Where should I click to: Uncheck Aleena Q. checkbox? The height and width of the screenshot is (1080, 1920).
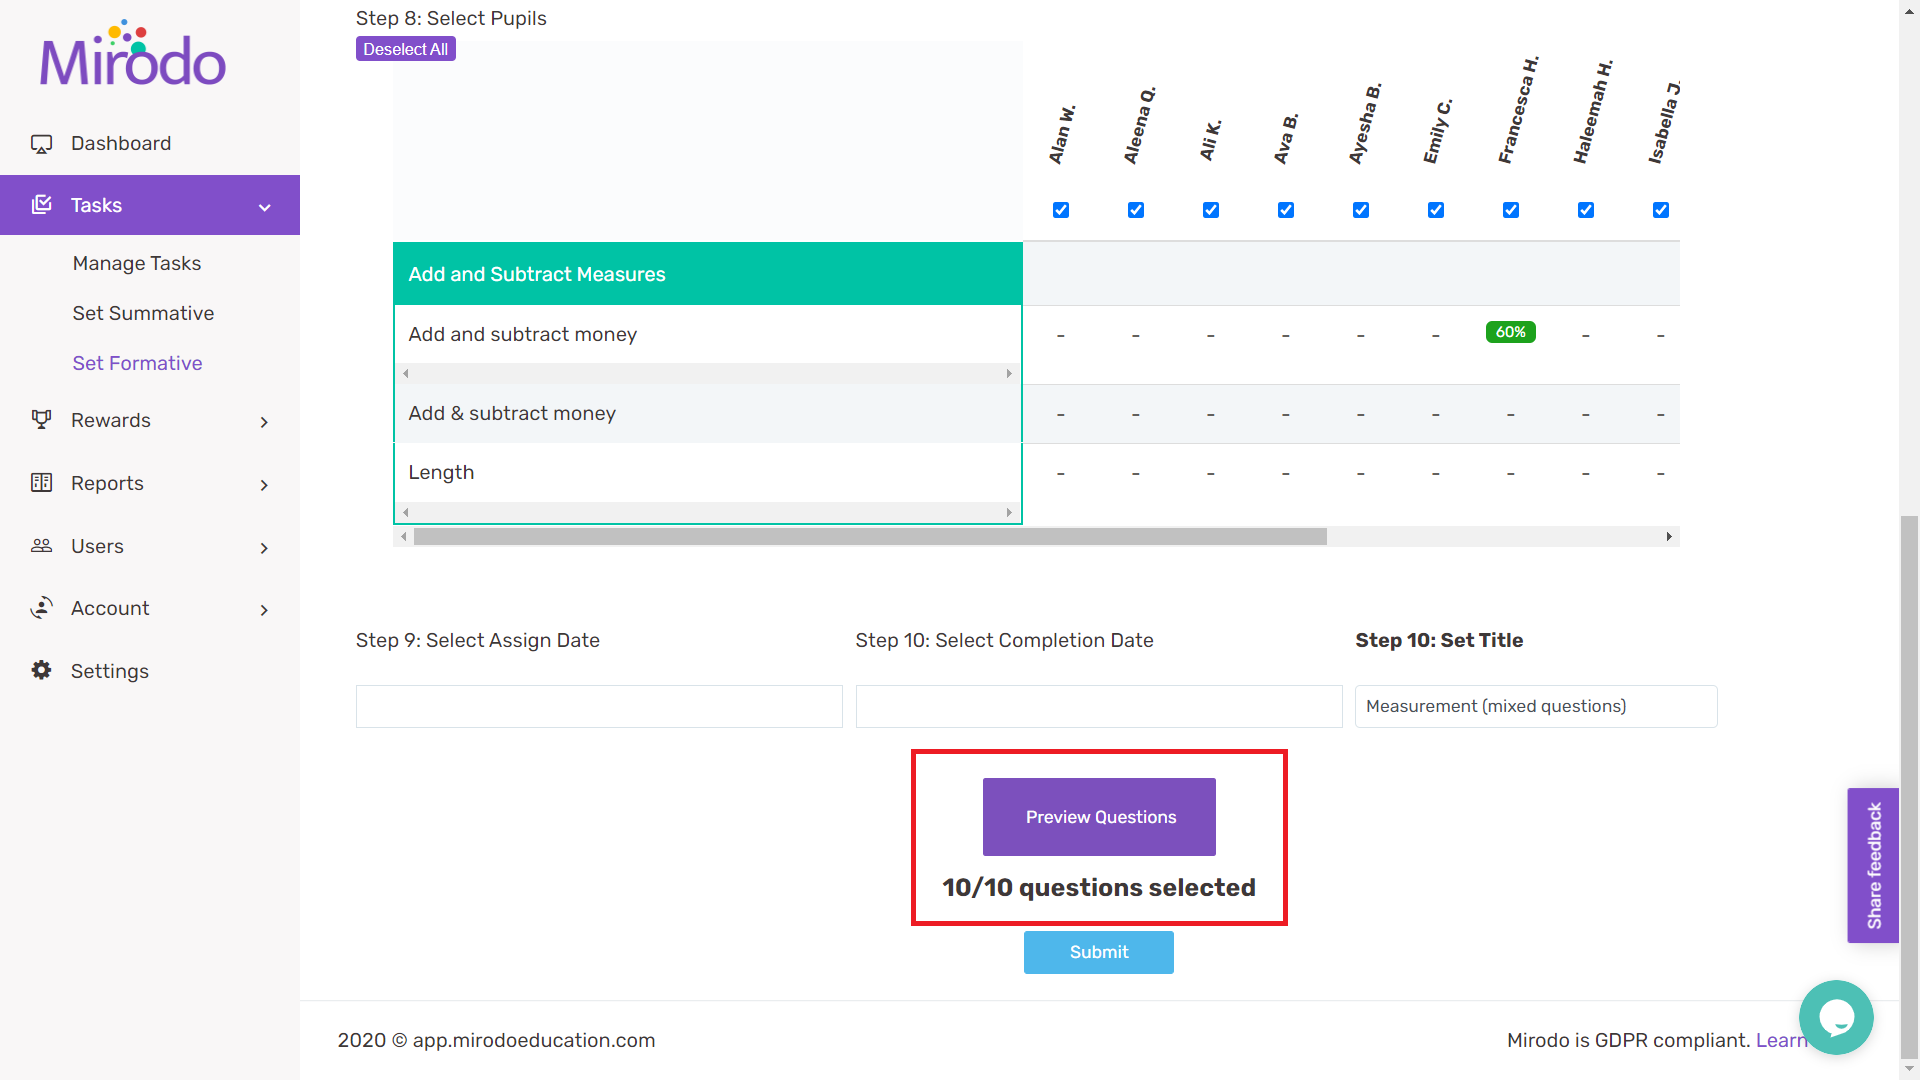(1136, 210)
